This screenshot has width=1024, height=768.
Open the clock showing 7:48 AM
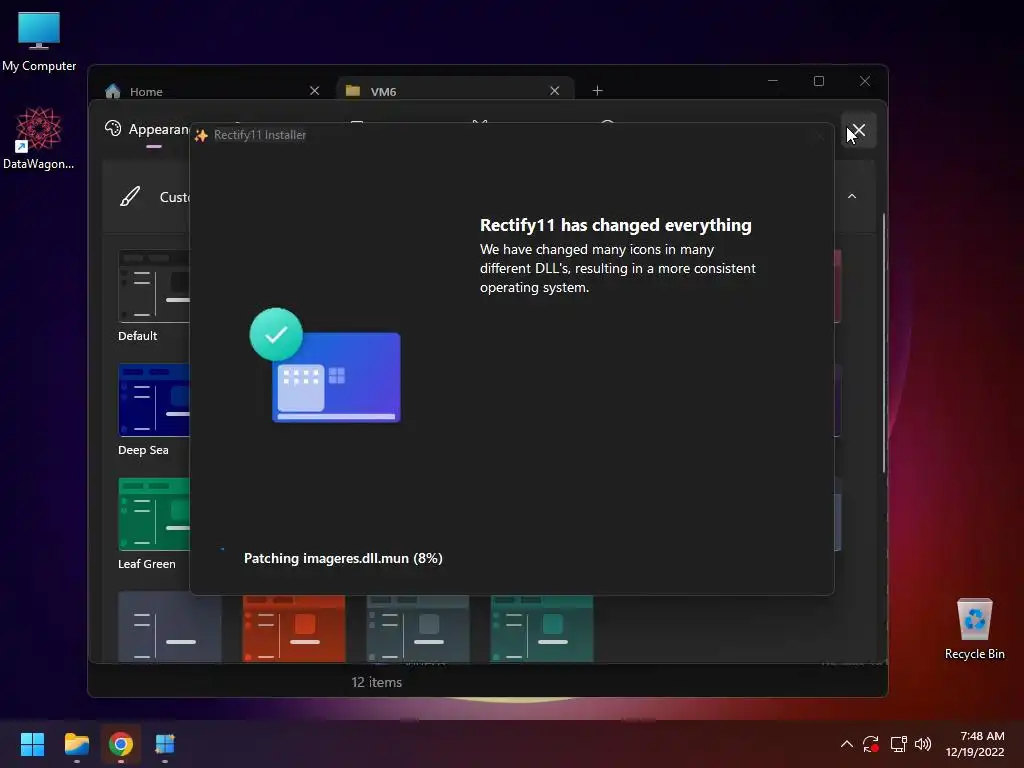pos(975,744)
